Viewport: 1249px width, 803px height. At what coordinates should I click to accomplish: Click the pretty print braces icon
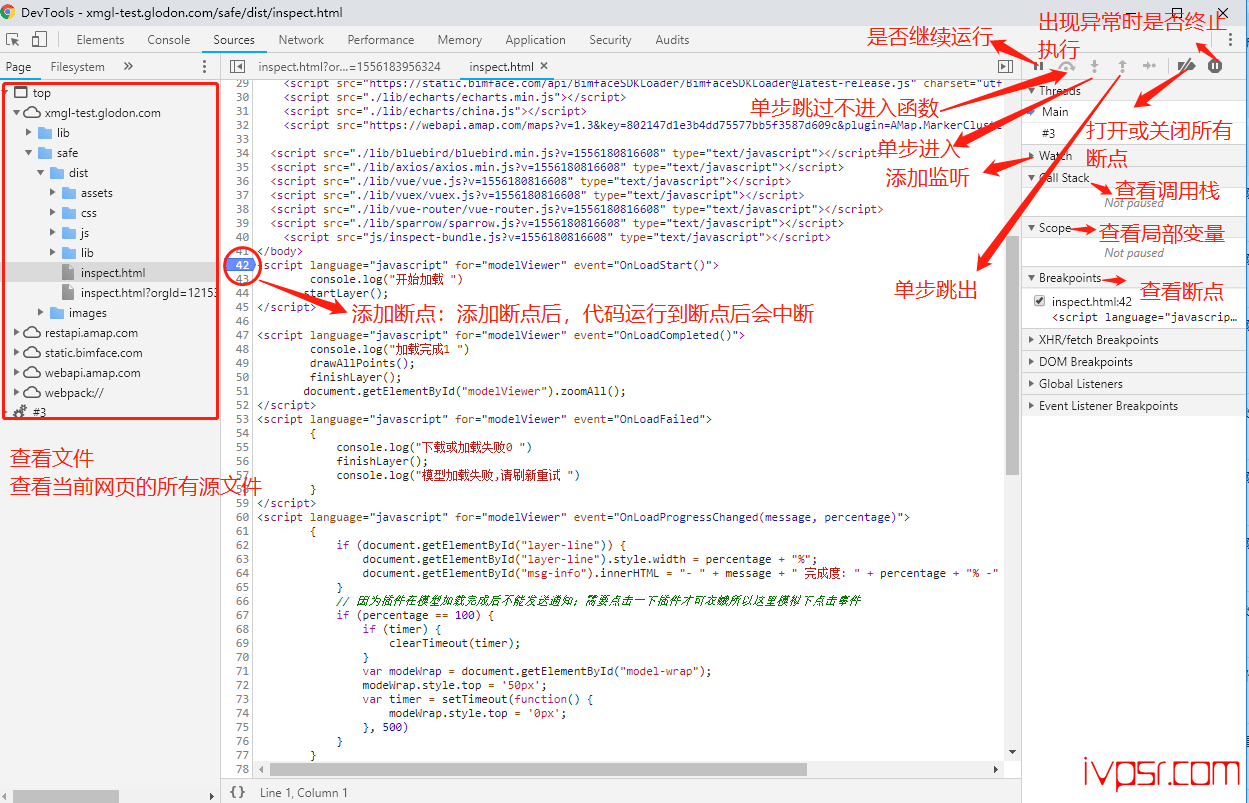tap(237, 792)
